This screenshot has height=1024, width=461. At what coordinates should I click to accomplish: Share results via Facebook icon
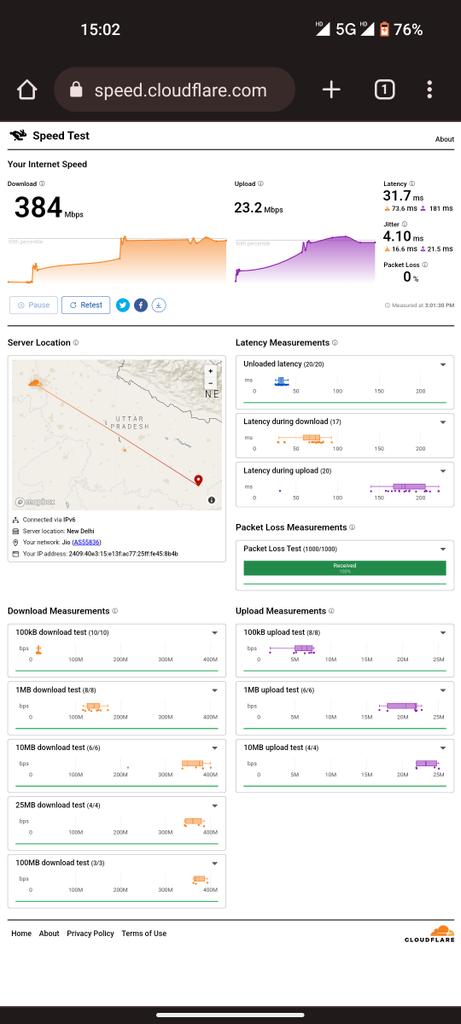pyautogui.click(x=140, y=305)
